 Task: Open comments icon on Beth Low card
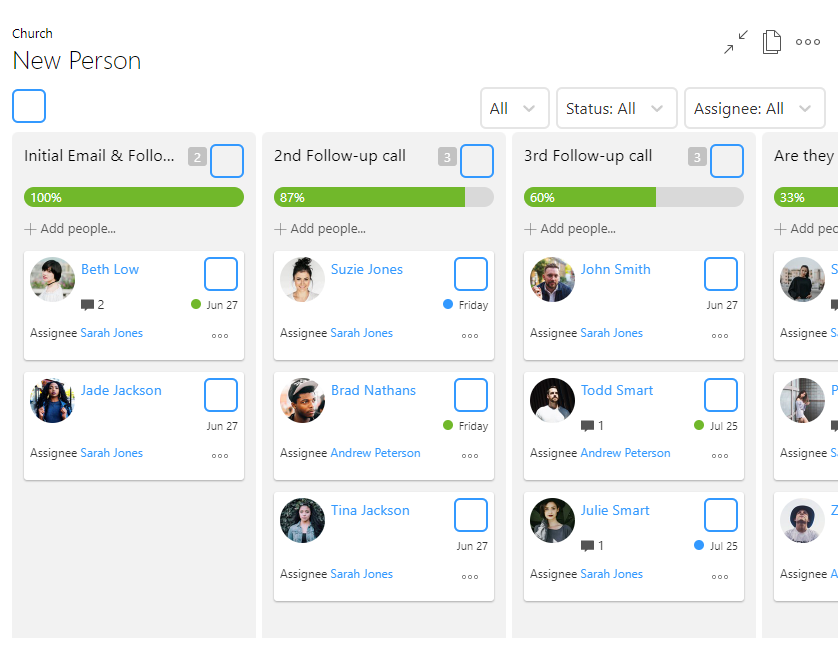click(87, 305)
